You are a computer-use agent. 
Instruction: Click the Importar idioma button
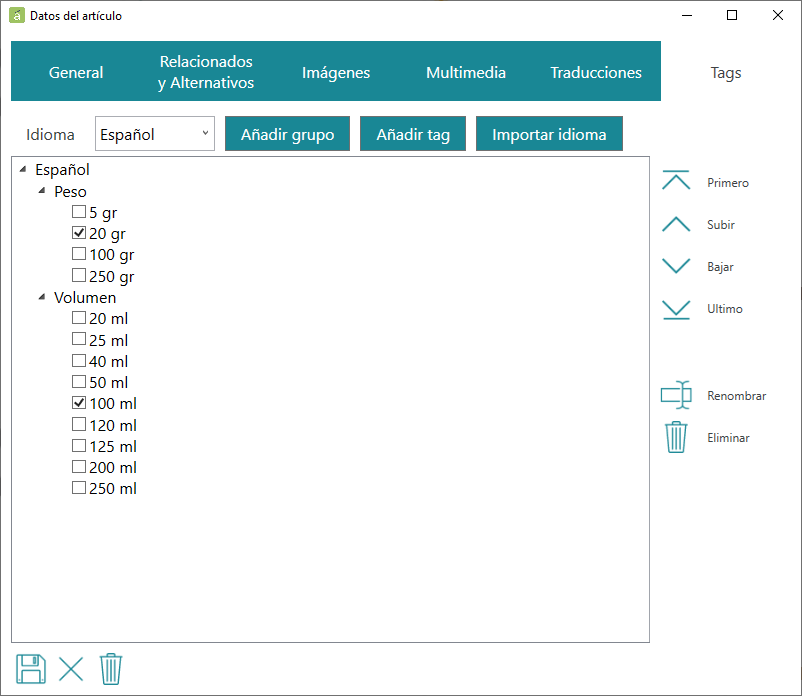pyautogui.click(x=549, y=134)
